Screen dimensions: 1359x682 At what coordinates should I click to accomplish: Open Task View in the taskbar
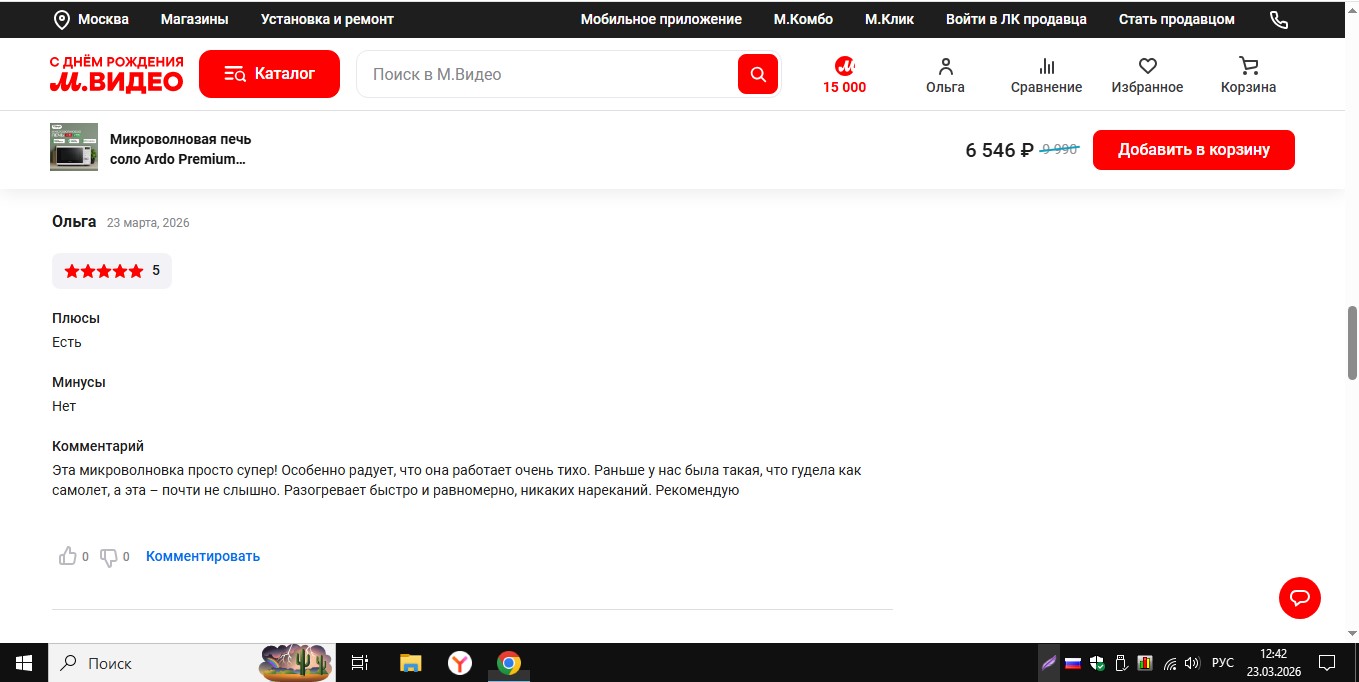pyautogui.click(x=360, y=663)
